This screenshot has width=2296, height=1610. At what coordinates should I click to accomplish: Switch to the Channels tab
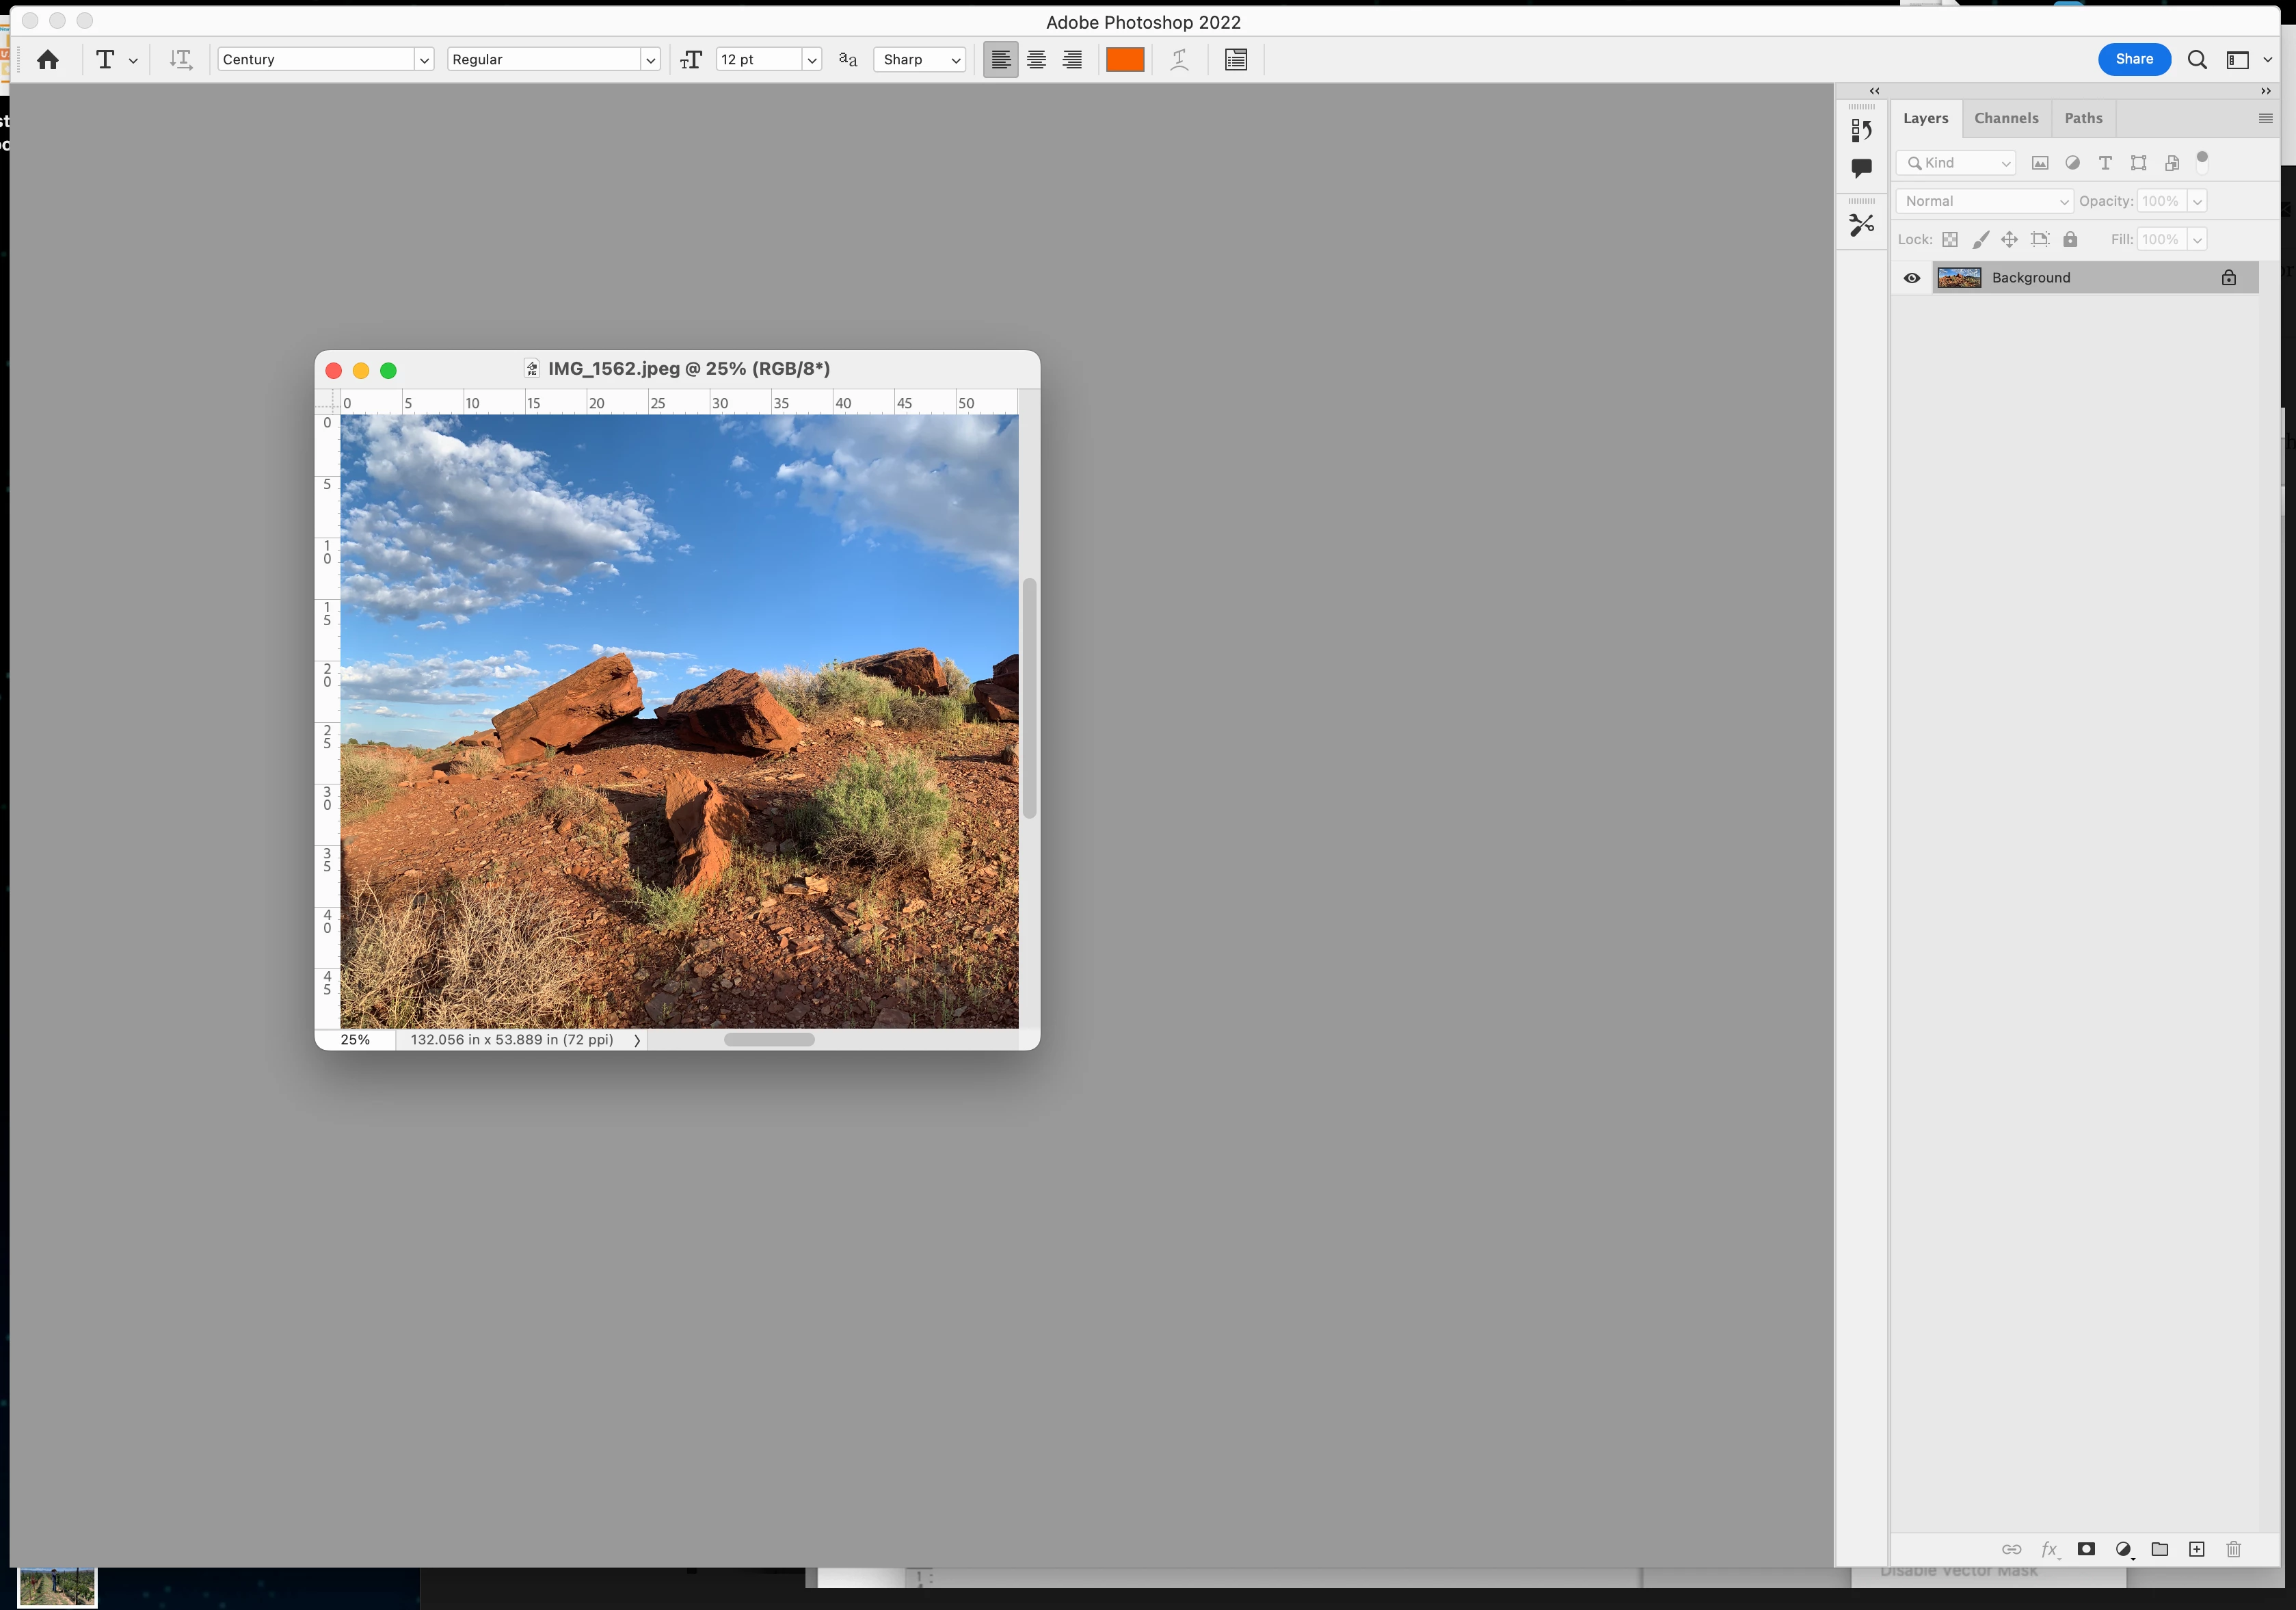pos(2006,118)
